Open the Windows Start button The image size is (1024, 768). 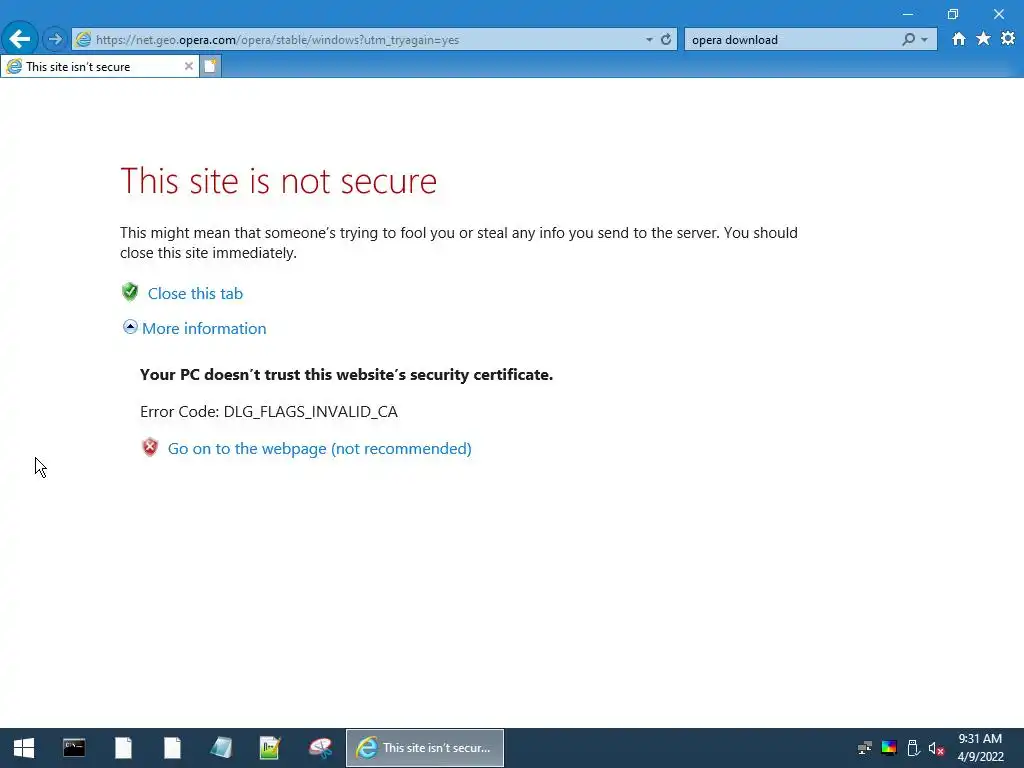tap(24, 748)
